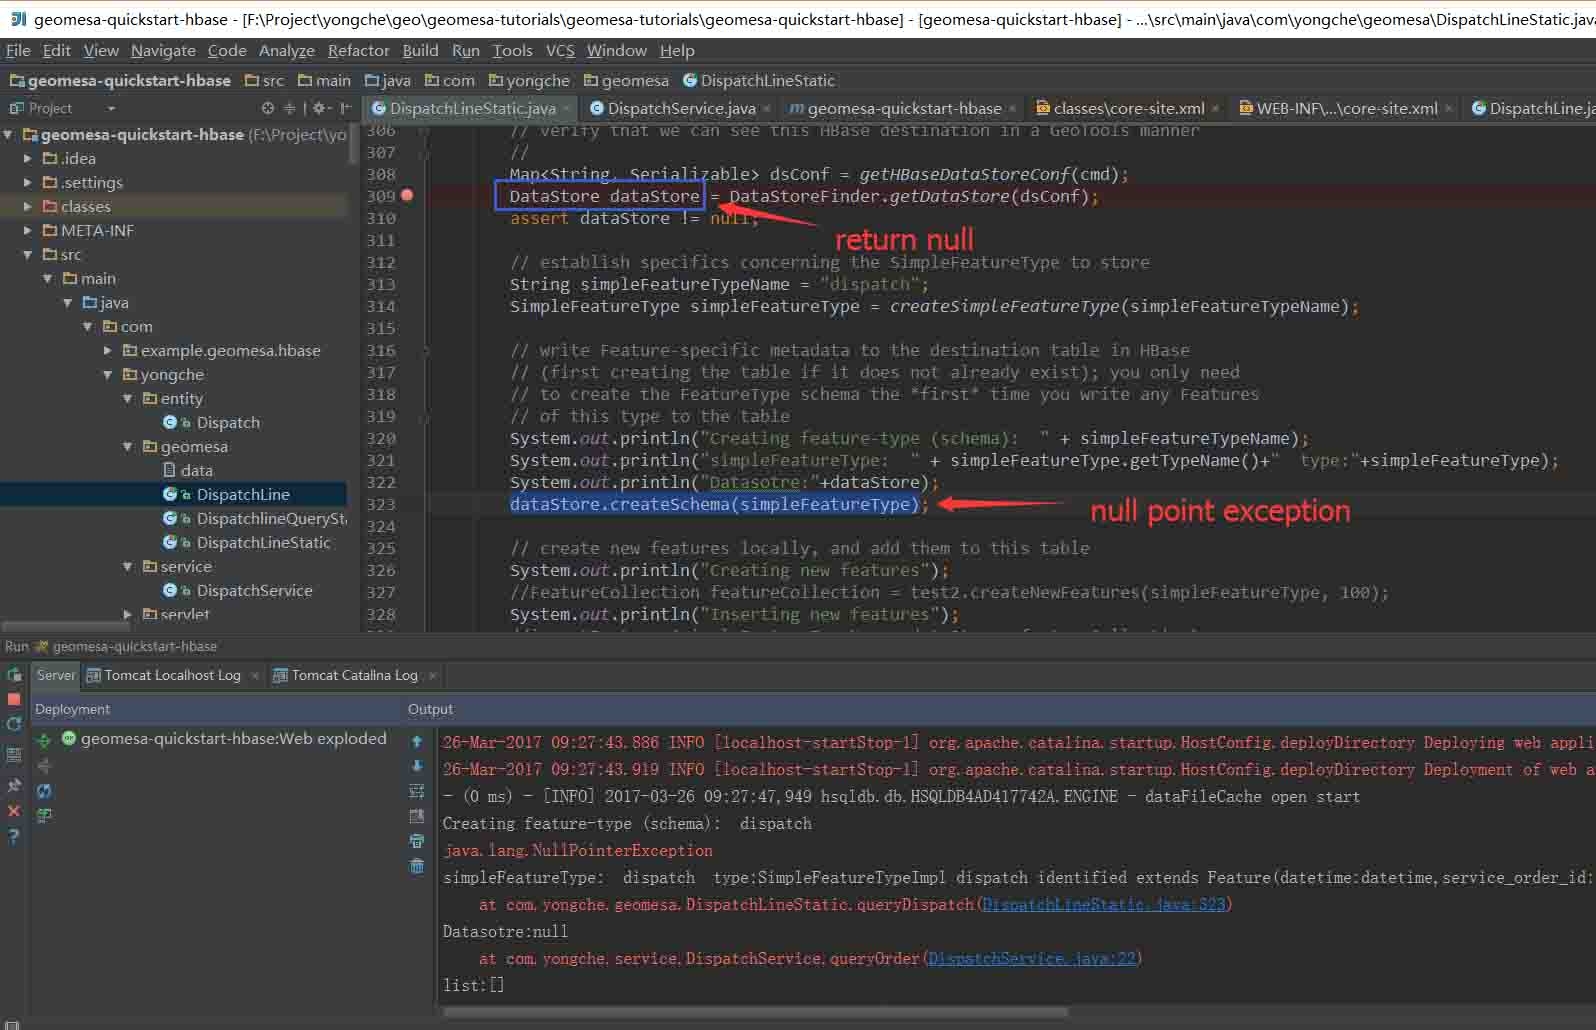The width and height of the screenshot is (1596, 1030).
Task: Open the Project panel gear settings
Action: pyautogui.click(x=319, y=108)
